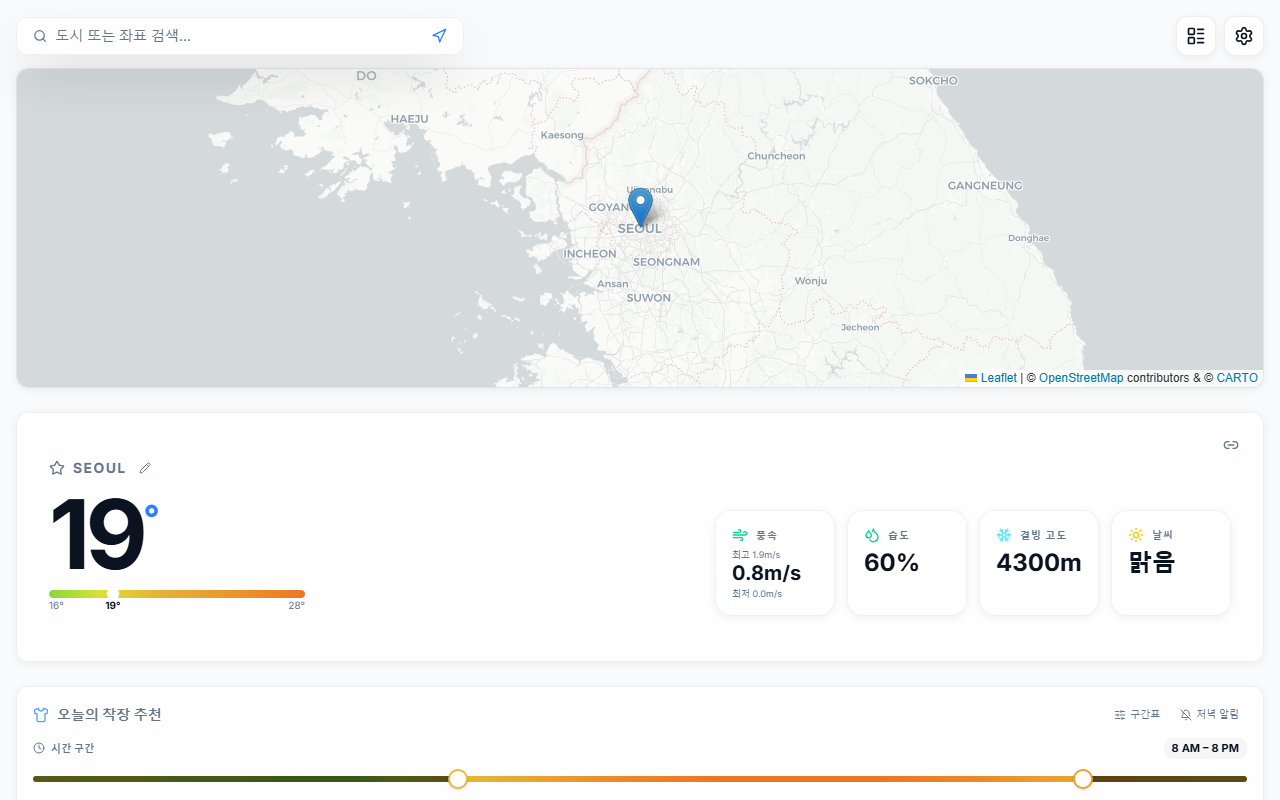Use the current location arrow icon

coord(439,36)
